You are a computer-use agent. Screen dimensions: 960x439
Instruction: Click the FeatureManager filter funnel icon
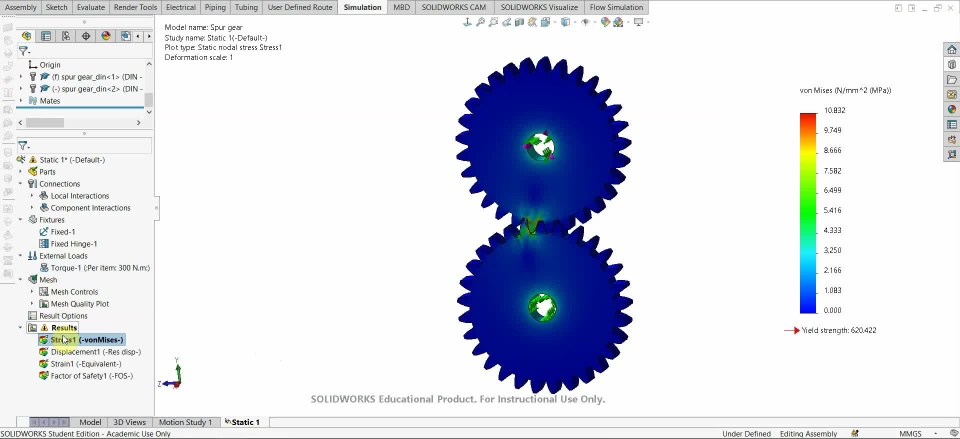point(23,51)
